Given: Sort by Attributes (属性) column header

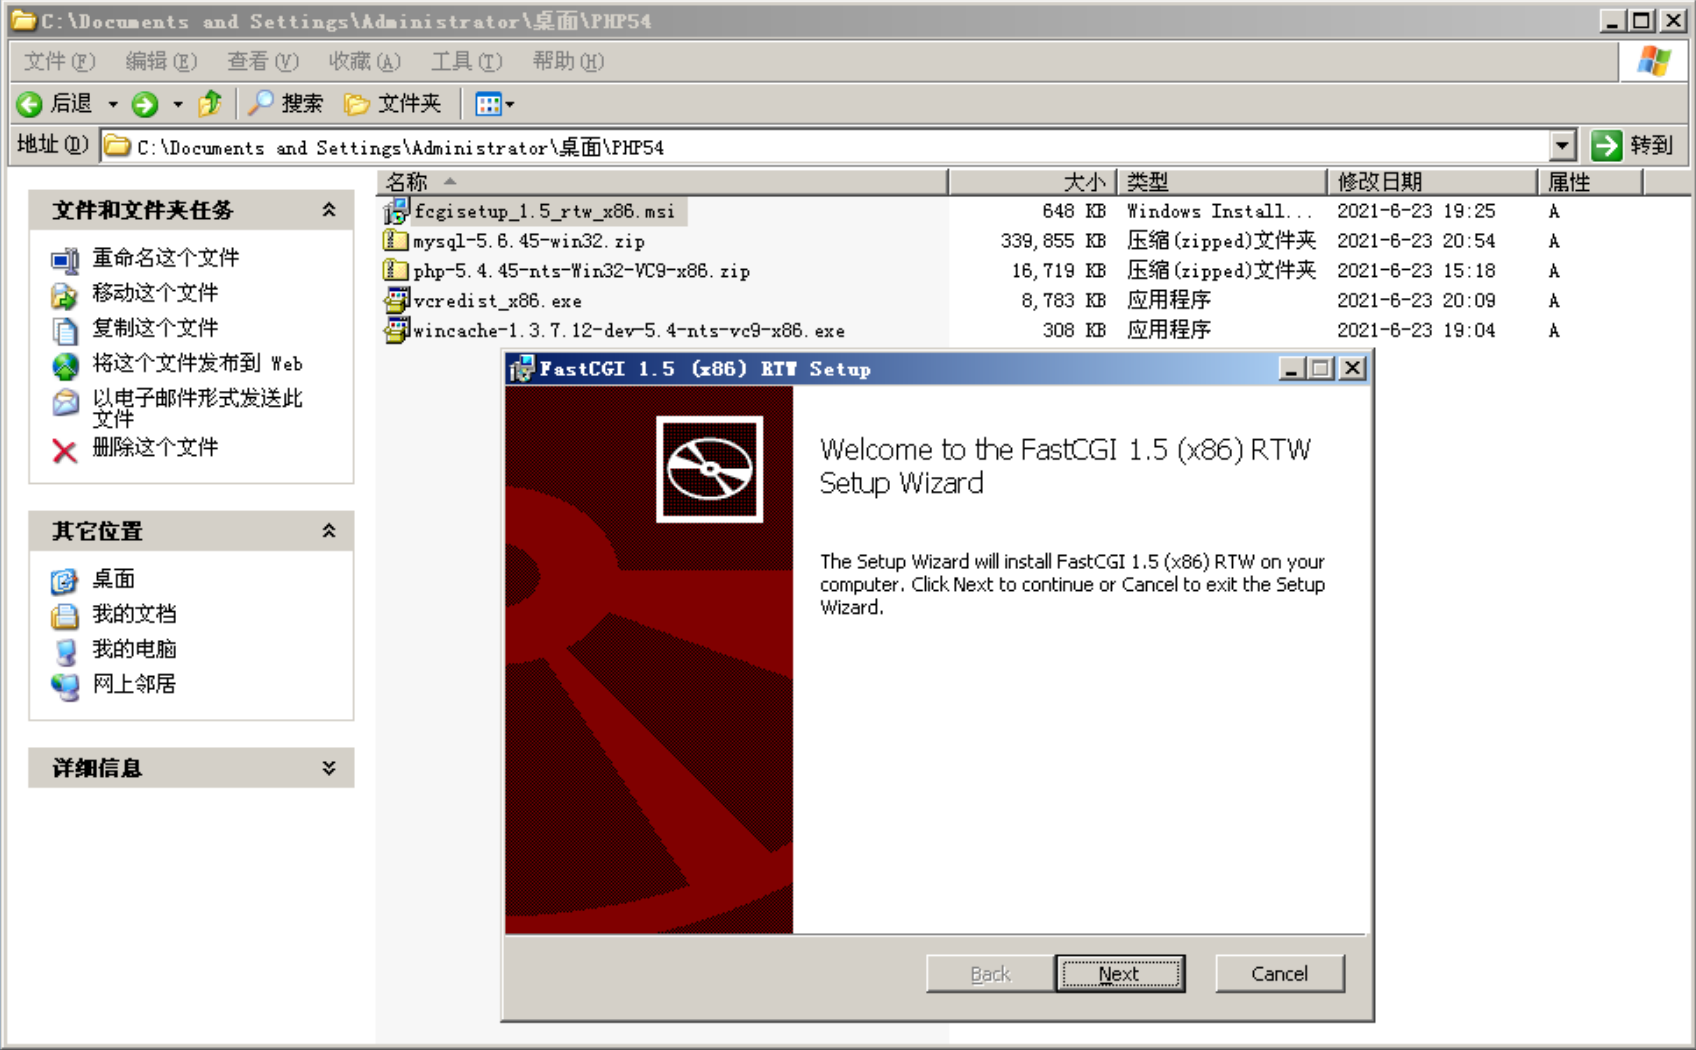Looking at the screenshot, I should coord(1590,181).
